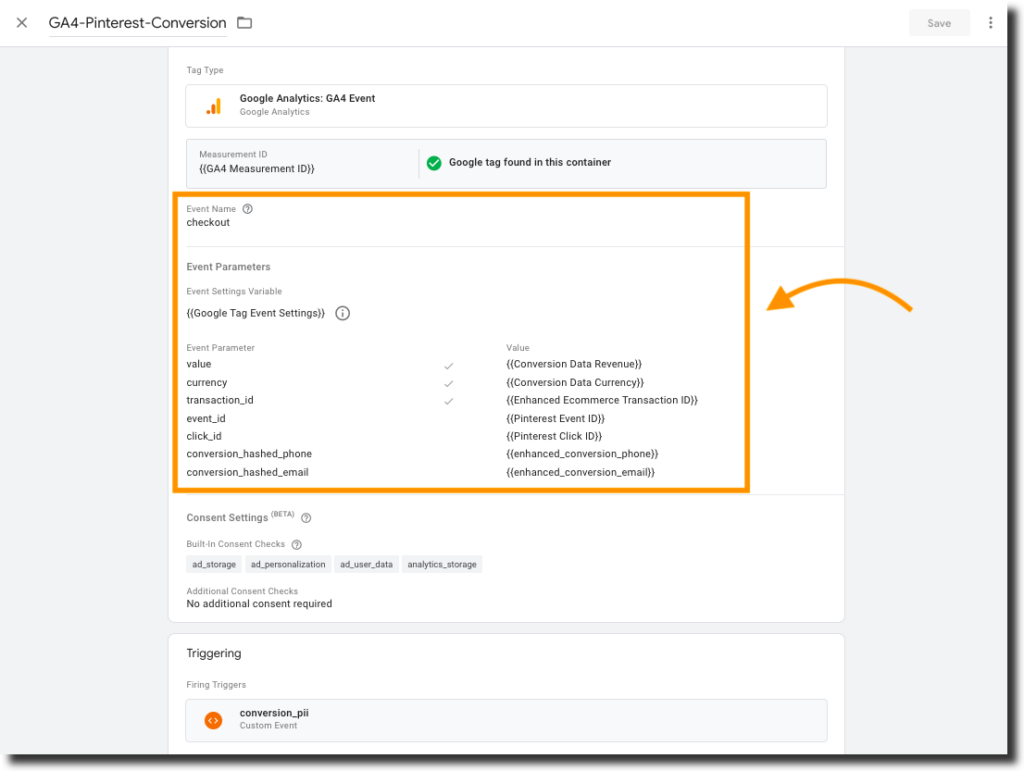1024x771 pixels.
Task: Click checkmark in the transaction_id row
Action: [x=449, y=401]
